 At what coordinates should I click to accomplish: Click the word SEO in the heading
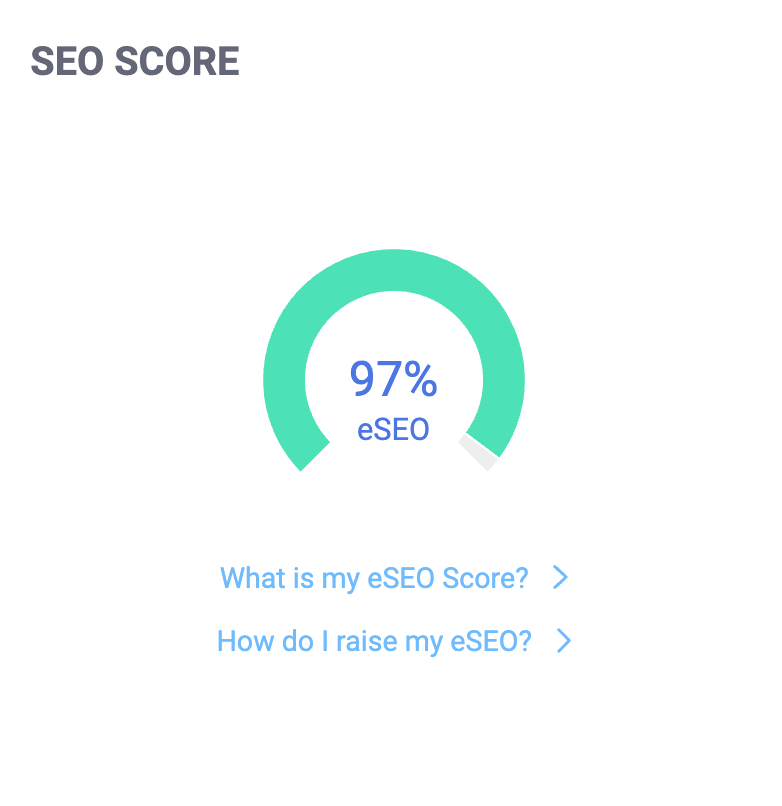pos(67,61)
